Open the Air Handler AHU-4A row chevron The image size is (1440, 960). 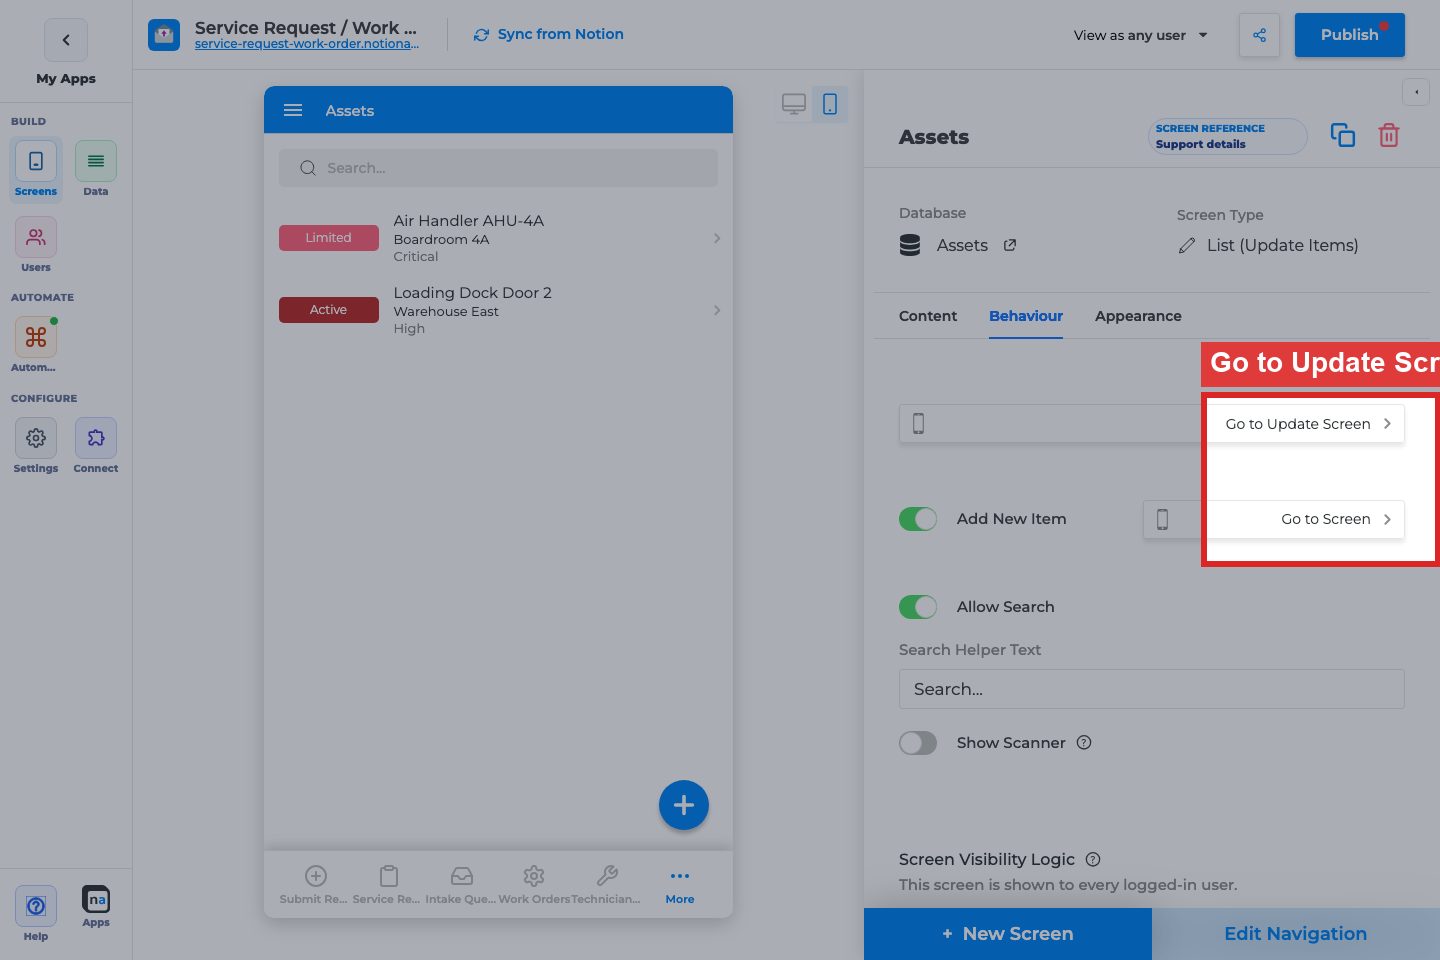tap(717, 238)
